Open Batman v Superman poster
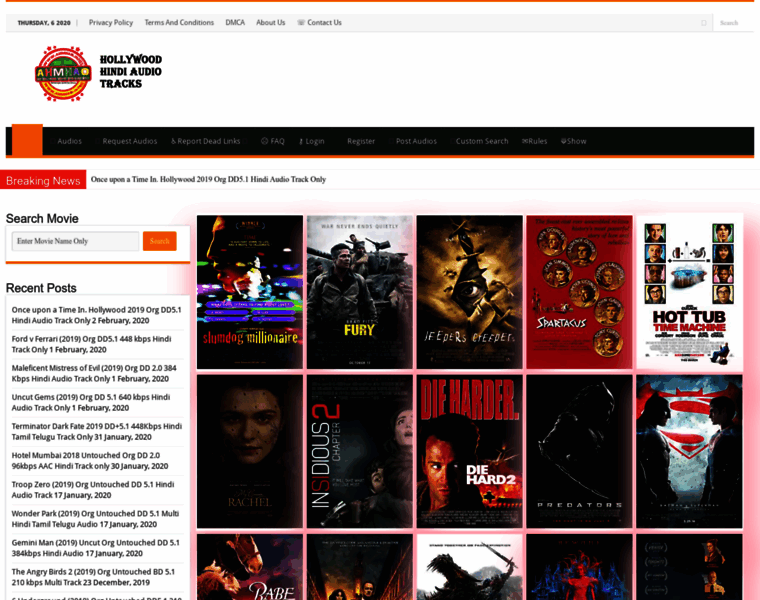Viewport: 760px width, 600px height. pyautogui.click(x=689, y=451)
